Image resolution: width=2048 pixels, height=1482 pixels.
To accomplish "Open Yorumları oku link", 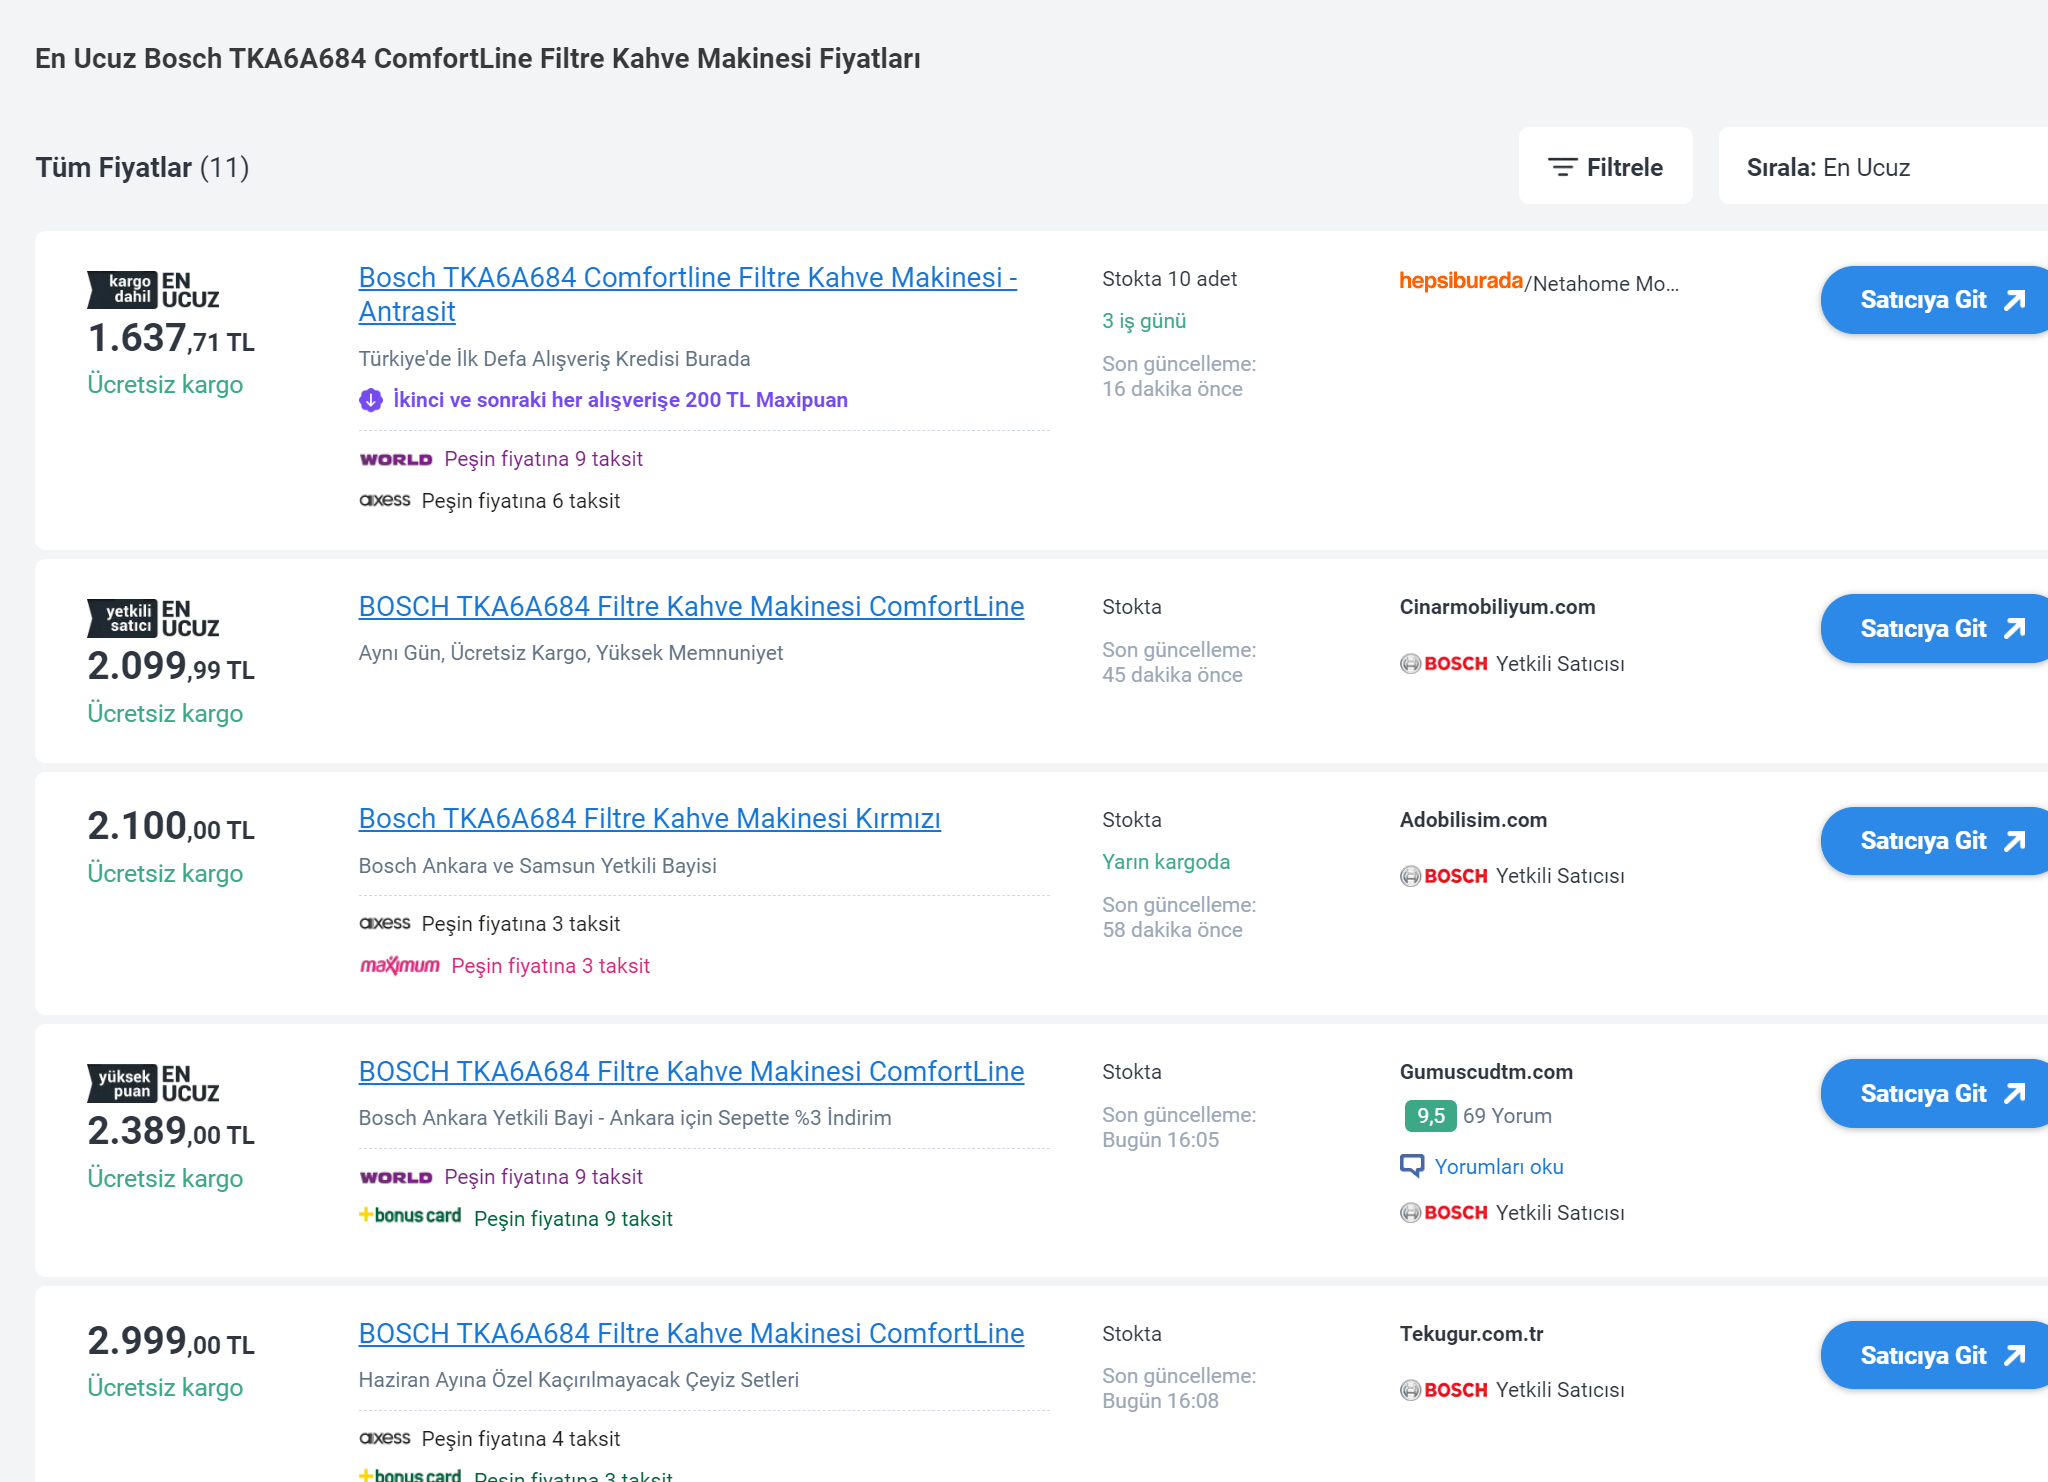I will click(x=1499, y=1167).
